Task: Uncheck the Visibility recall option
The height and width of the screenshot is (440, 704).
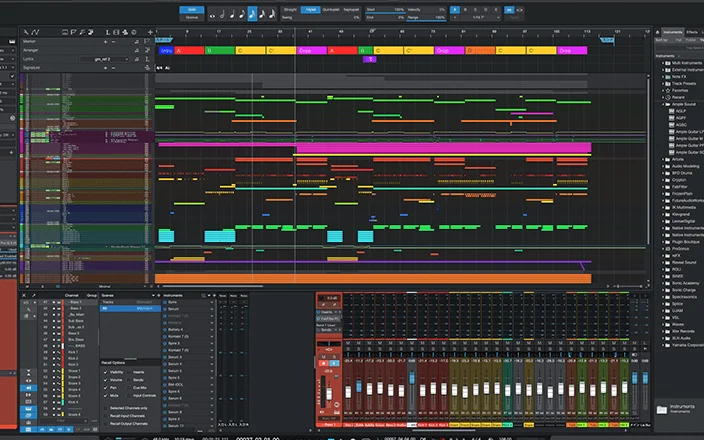Action: 107,371
